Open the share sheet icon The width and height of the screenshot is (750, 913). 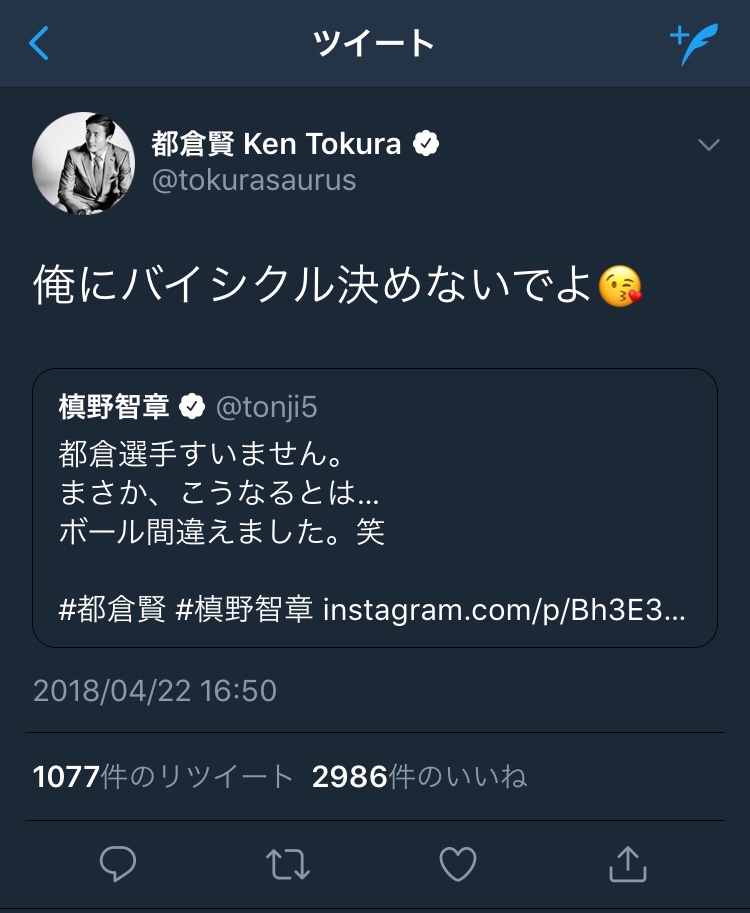[x=628, y=864]
